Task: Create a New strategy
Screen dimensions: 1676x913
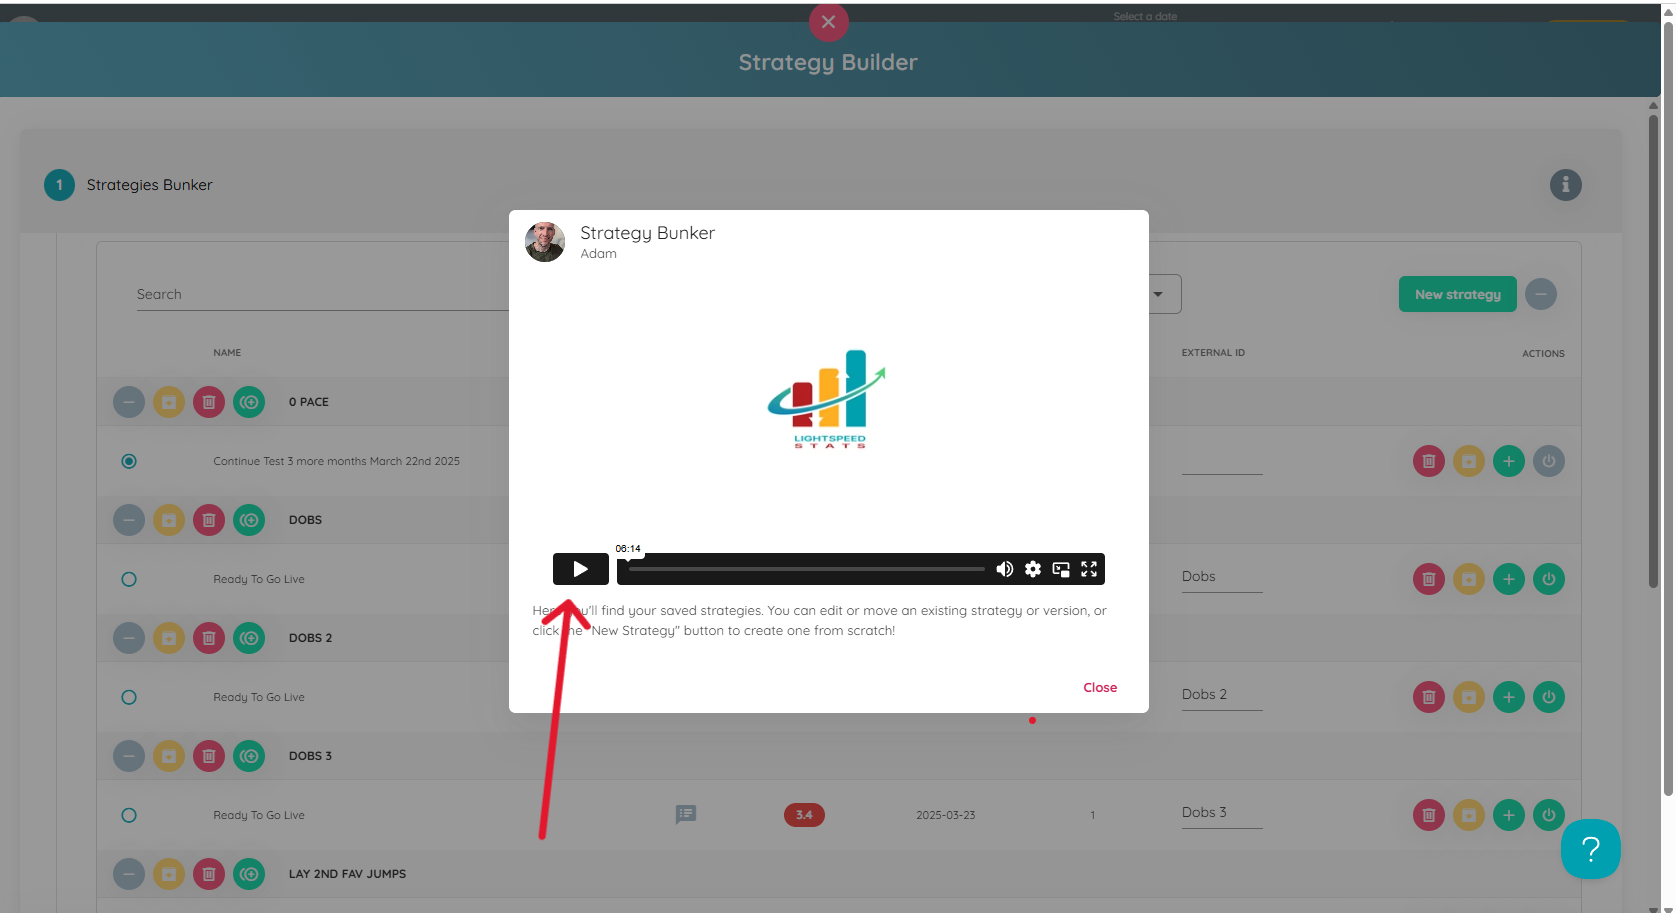Action: [x=1457, y=294]
